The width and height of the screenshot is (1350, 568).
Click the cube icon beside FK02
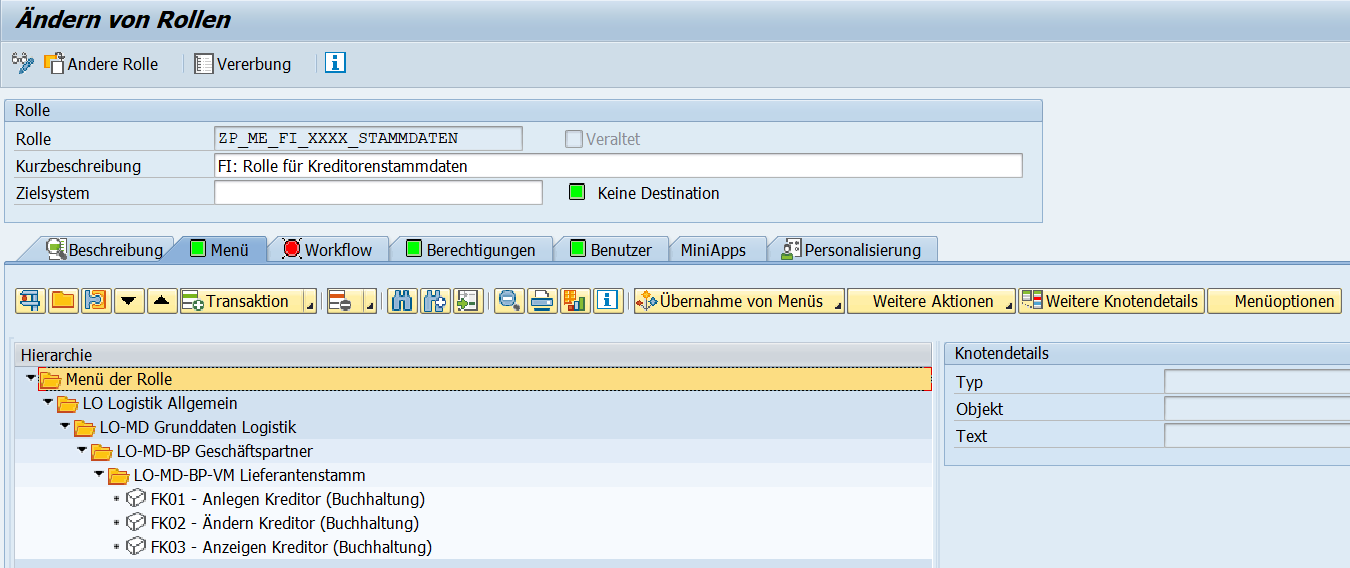136,523
